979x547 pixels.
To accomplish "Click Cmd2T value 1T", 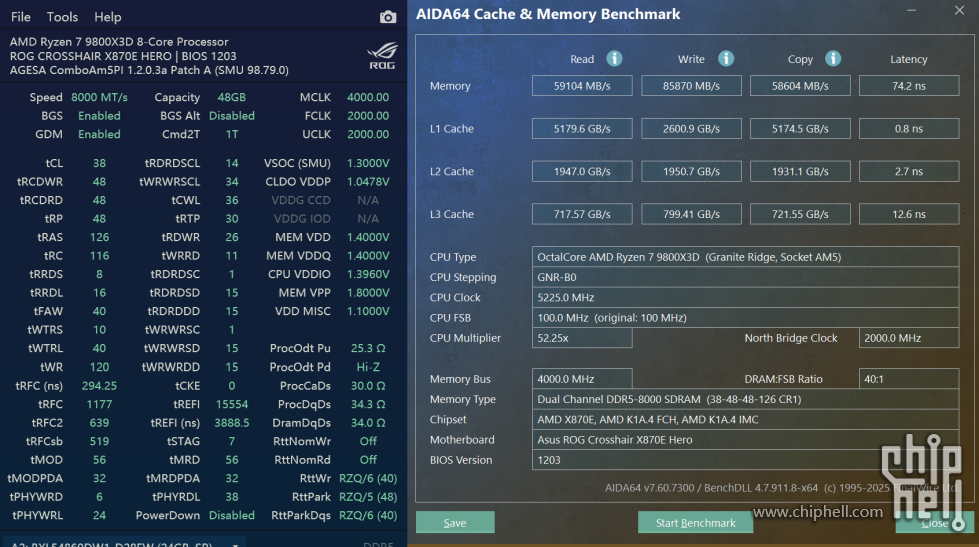I will (232, 134).
